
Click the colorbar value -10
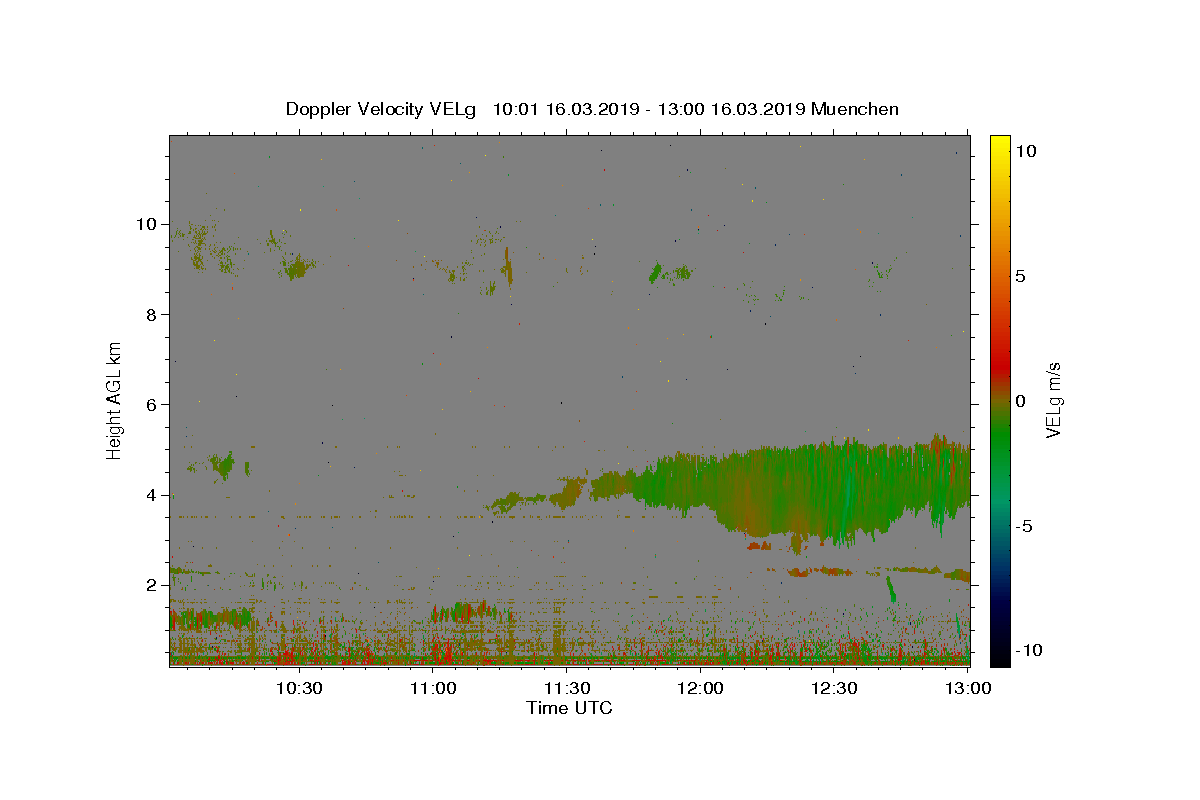pos(1028,650)
